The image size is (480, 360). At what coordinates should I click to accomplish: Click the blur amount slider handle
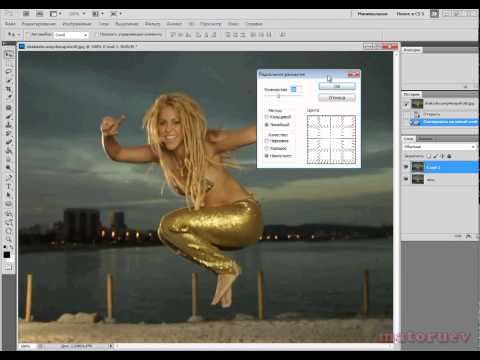point(279,96)
